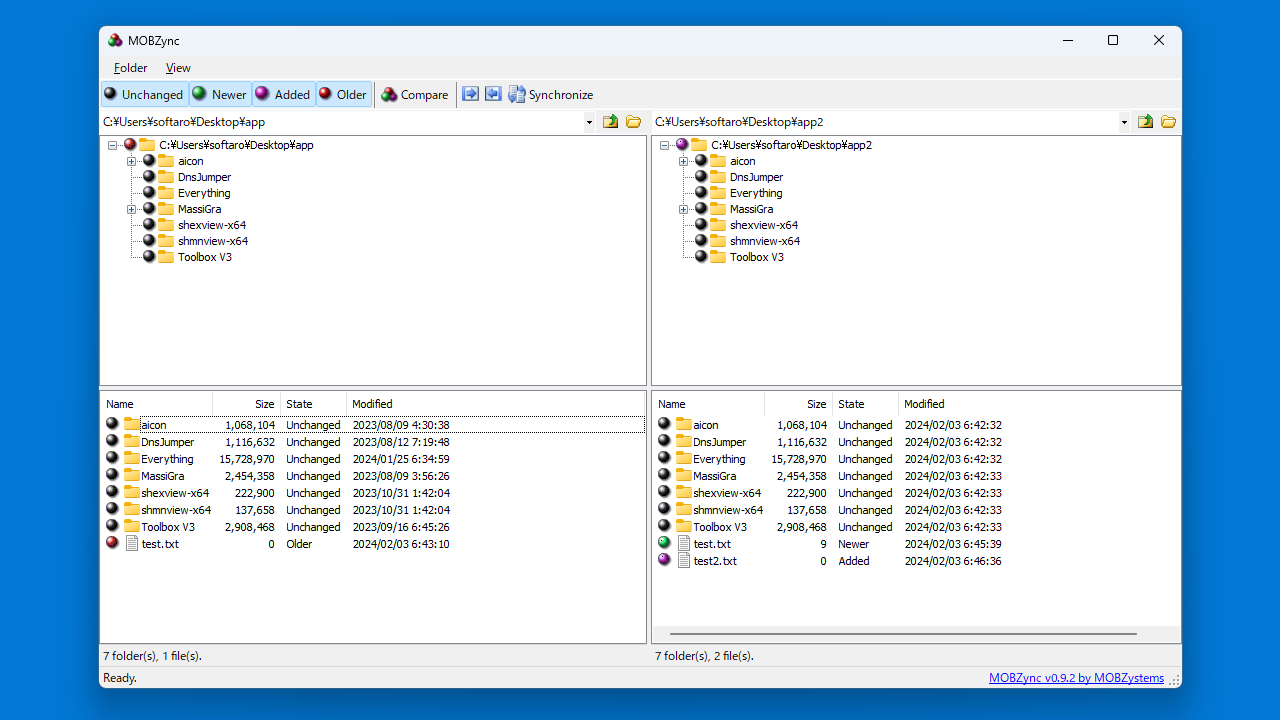
Task: Click the copy-to-left arrow icon
Action: 493,94
